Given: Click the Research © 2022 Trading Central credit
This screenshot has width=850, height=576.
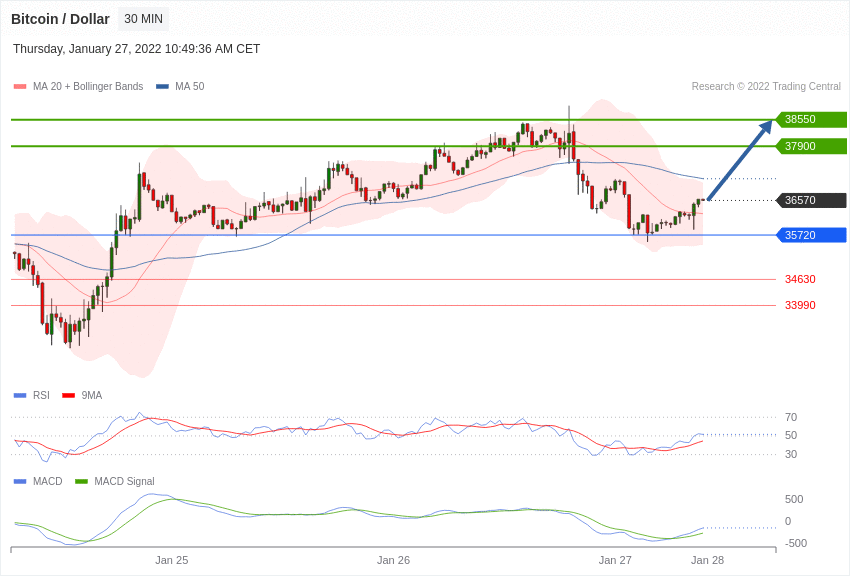Looking at the screenshot, I should tap(766, 87).
